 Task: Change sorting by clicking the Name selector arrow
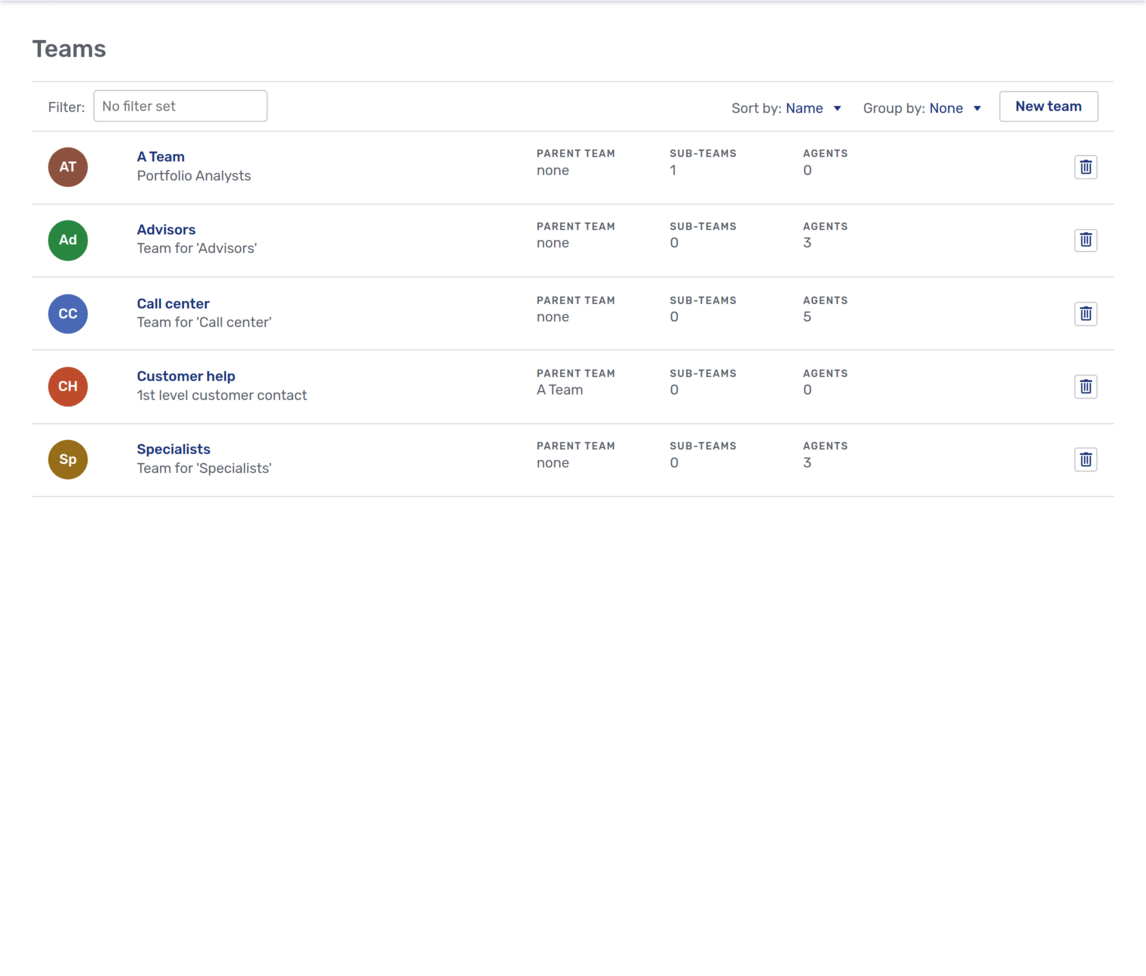click(838, 108)
